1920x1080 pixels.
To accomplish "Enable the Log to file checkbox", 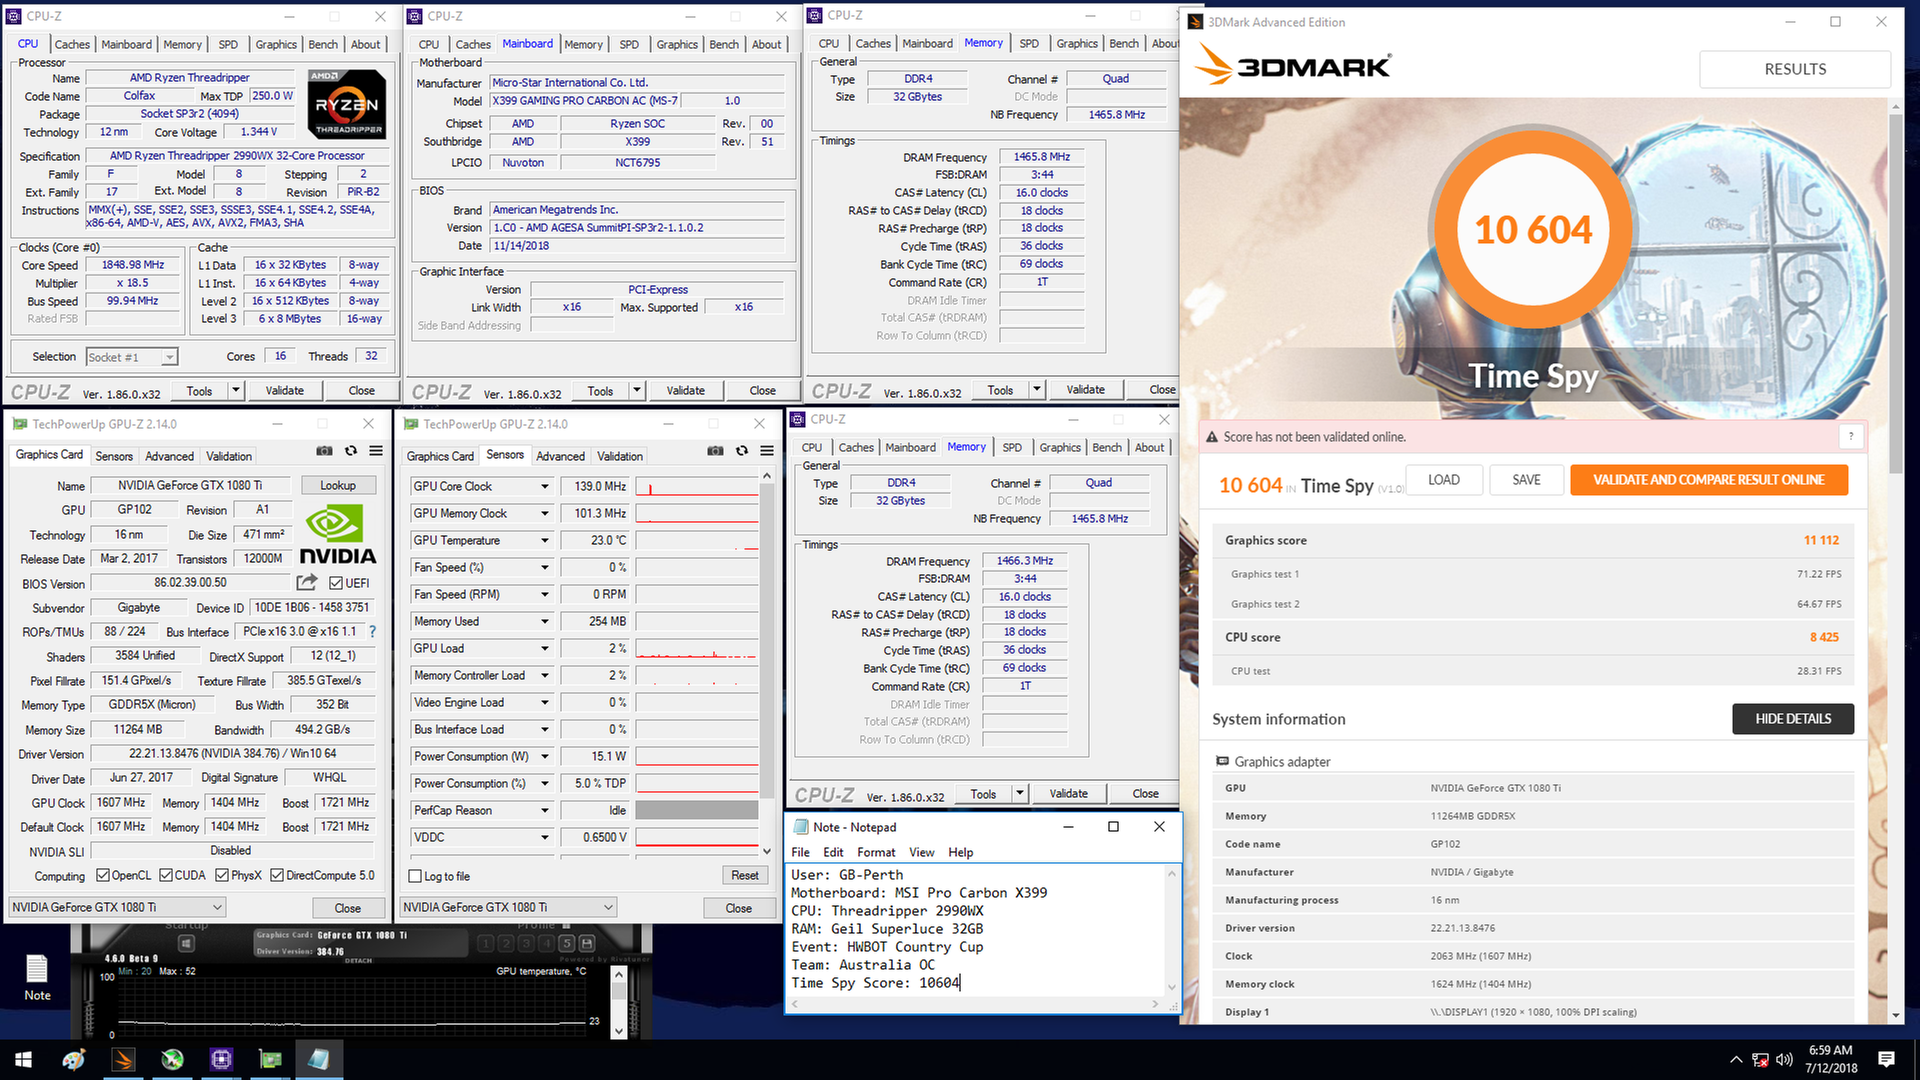I will tap(415, 876).
